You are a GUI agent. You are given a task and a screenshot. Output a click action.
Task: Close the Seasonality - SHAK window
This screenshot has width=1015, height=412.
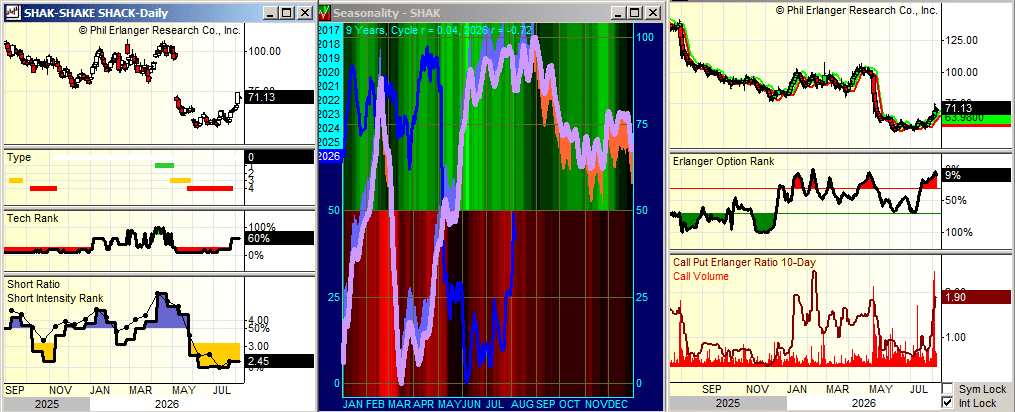point(651,12)
